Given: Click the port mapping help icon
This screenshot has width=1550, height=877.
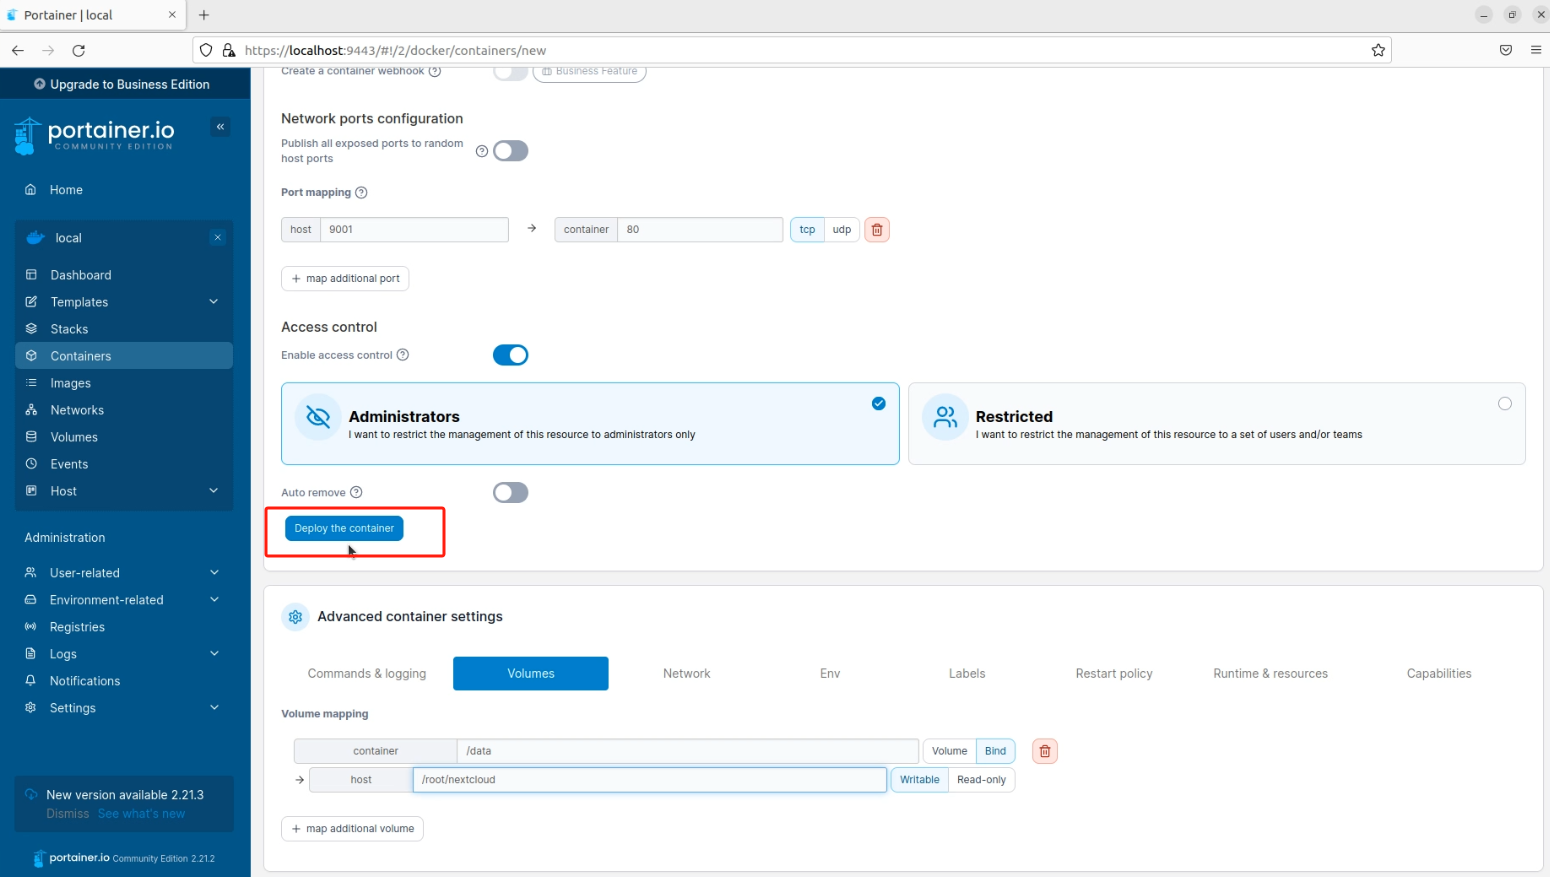Looking at the screenshot, I should (x=361, y=192).
